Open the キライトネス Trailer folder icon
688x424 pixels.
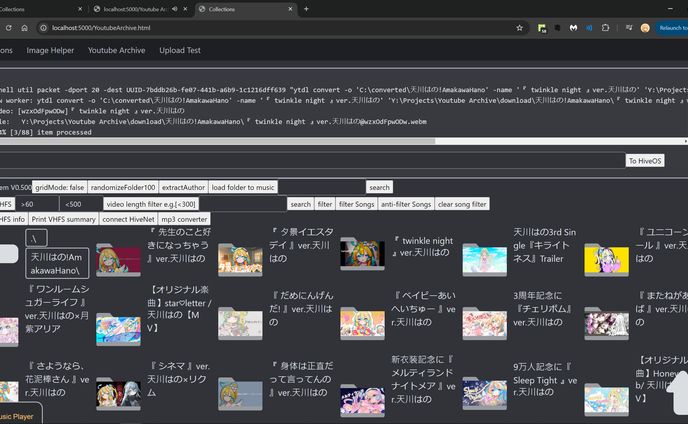(x=484, y=259)
